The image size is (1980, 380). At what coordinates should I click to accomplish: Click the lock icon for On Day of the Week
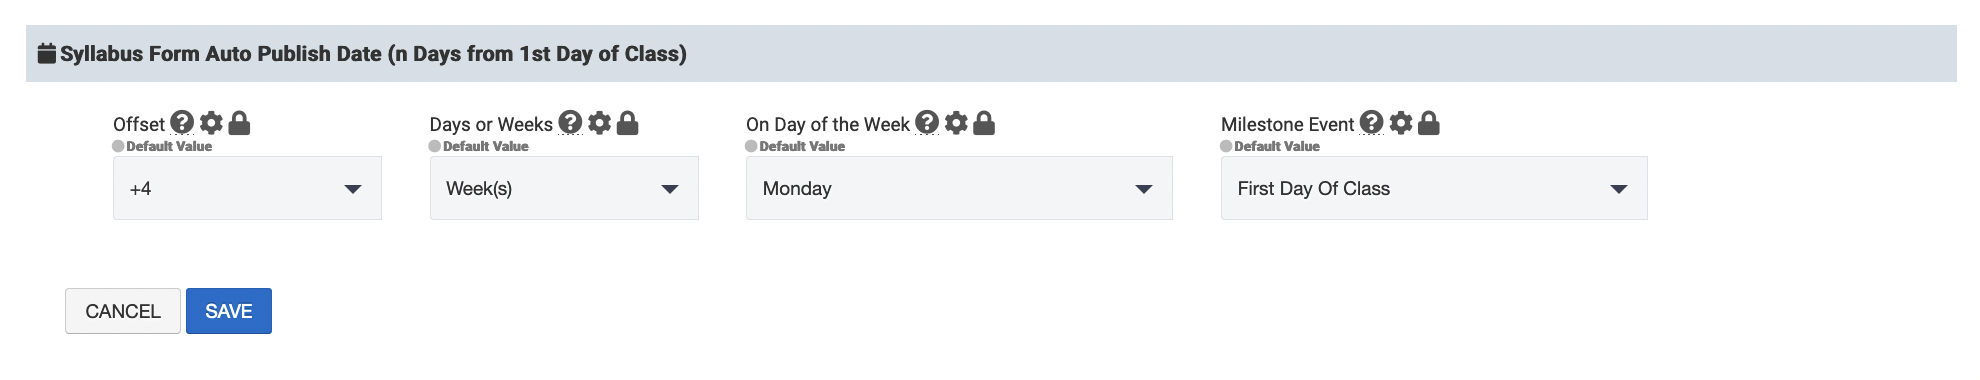[x=984, y=123]
